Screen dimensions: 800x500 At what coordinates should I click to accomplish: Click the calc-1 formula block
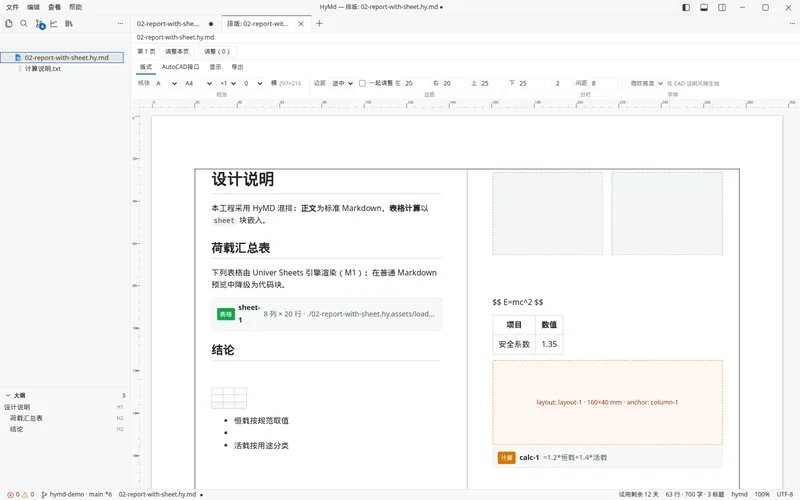coord(607,458)
